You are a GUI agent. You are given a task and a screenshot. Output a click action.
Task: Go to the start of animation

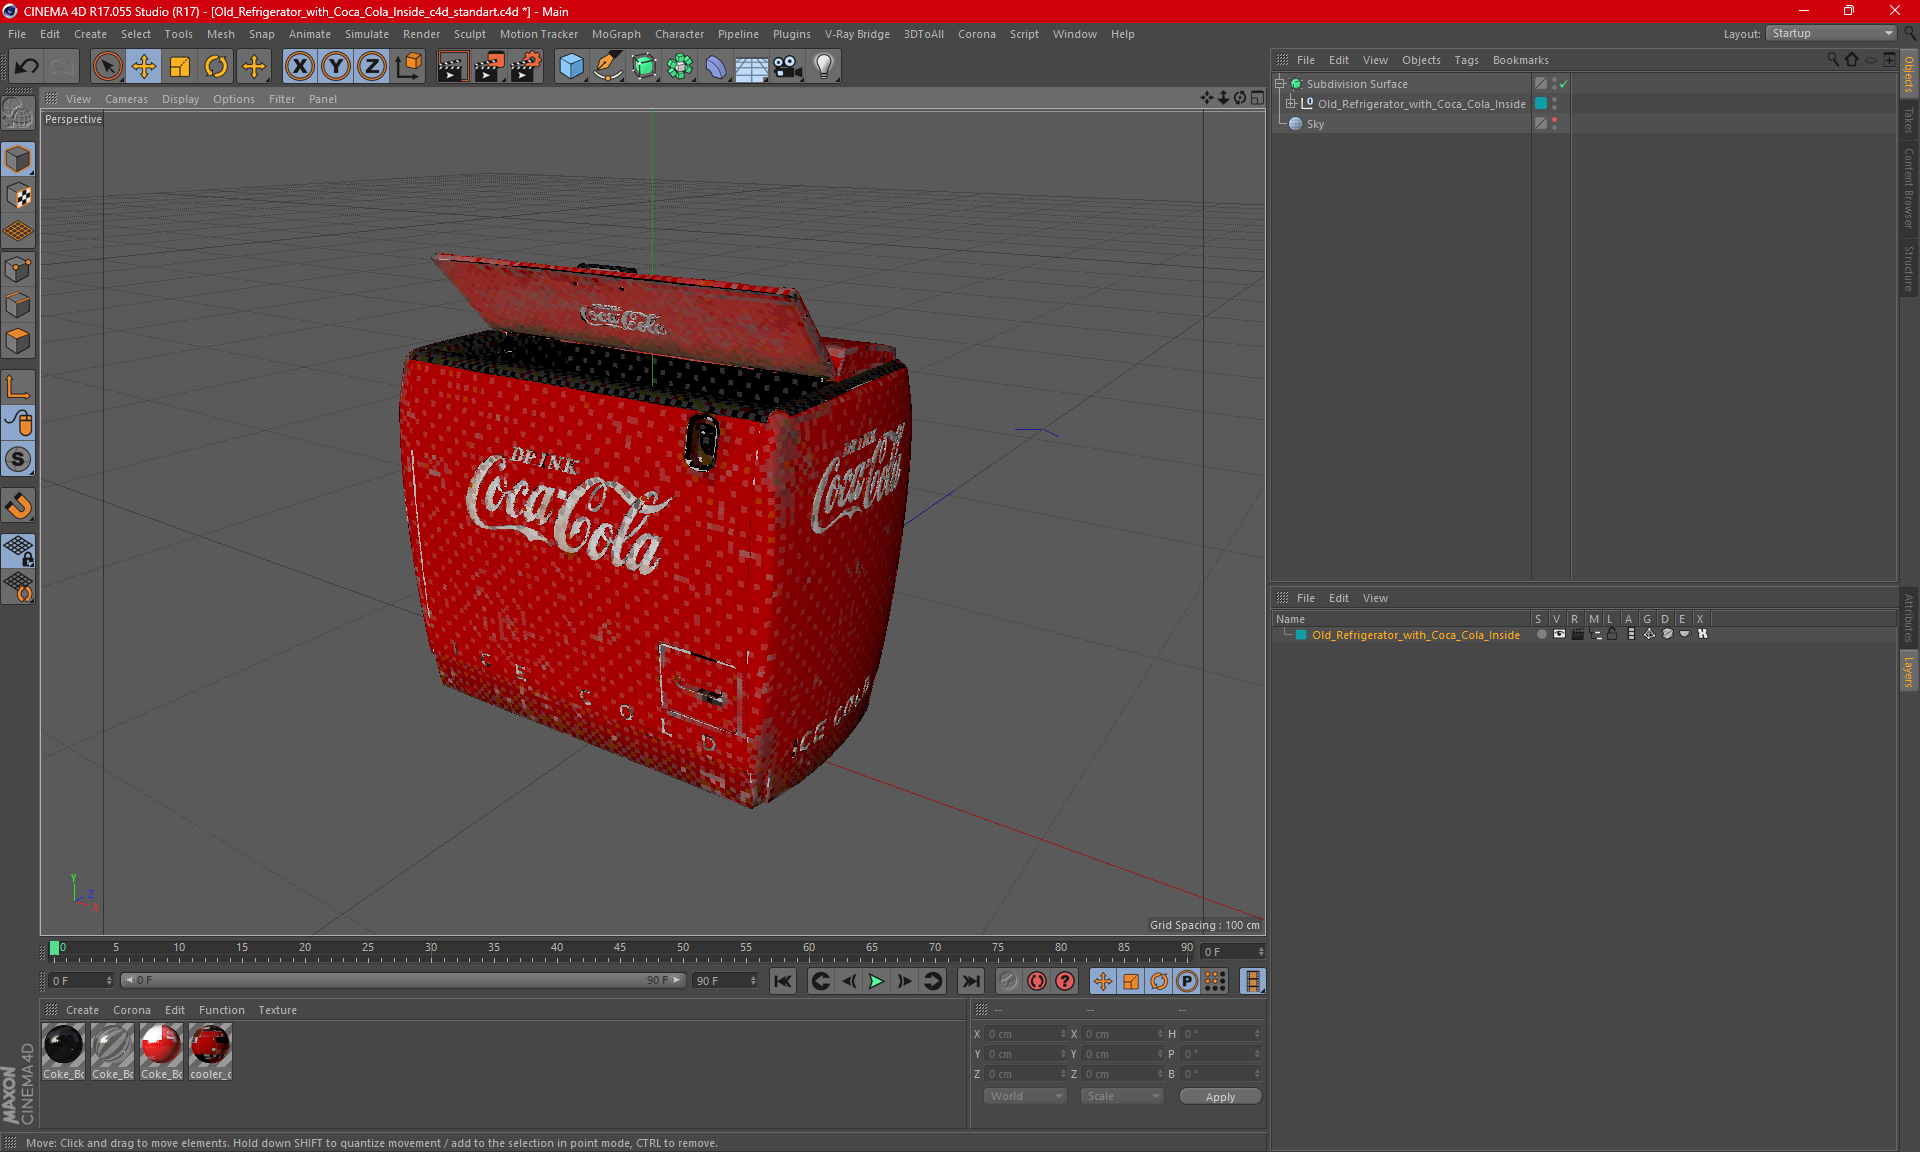(x=783, y=981)
